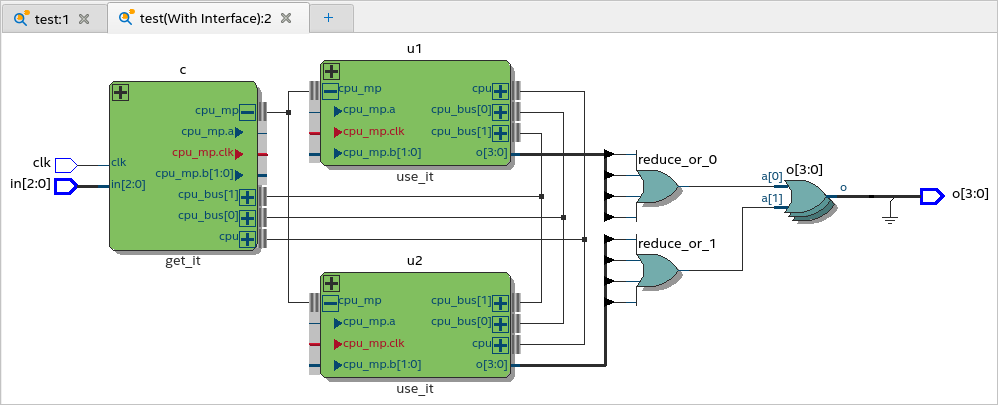Close the test:1 tab
This screenshot has width=998, height=405.
(83, 19)
